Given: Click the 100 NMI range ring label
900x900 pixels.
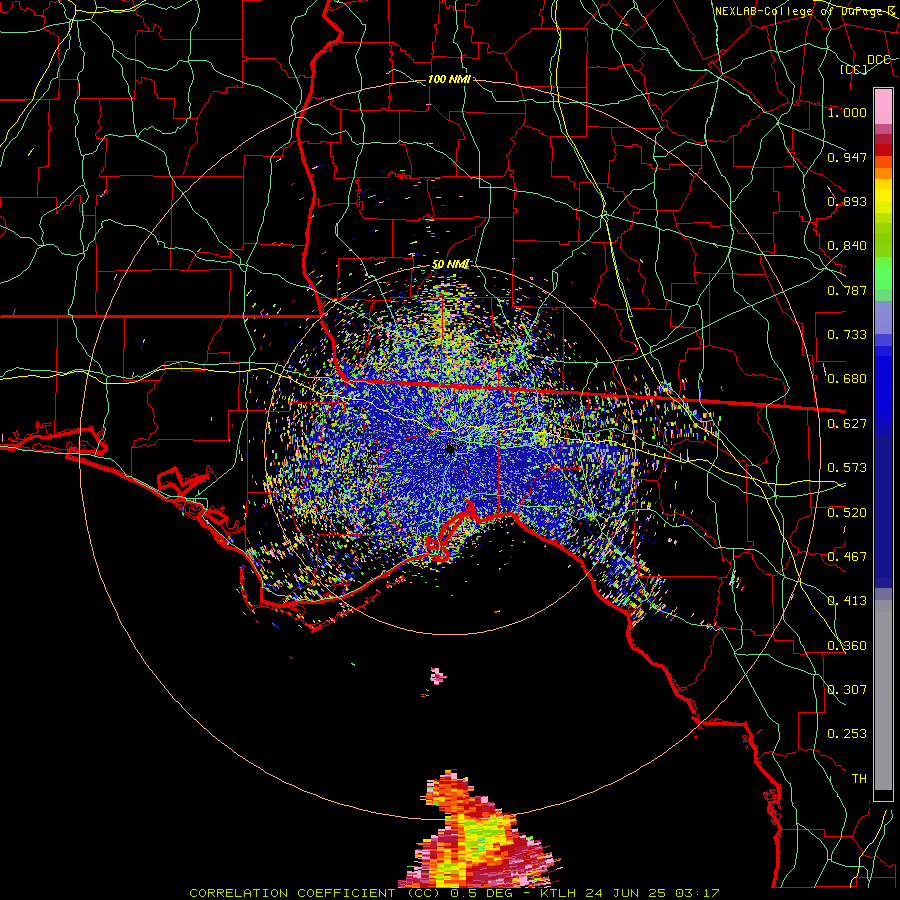Looking at the screenshot, I should 449,79.
